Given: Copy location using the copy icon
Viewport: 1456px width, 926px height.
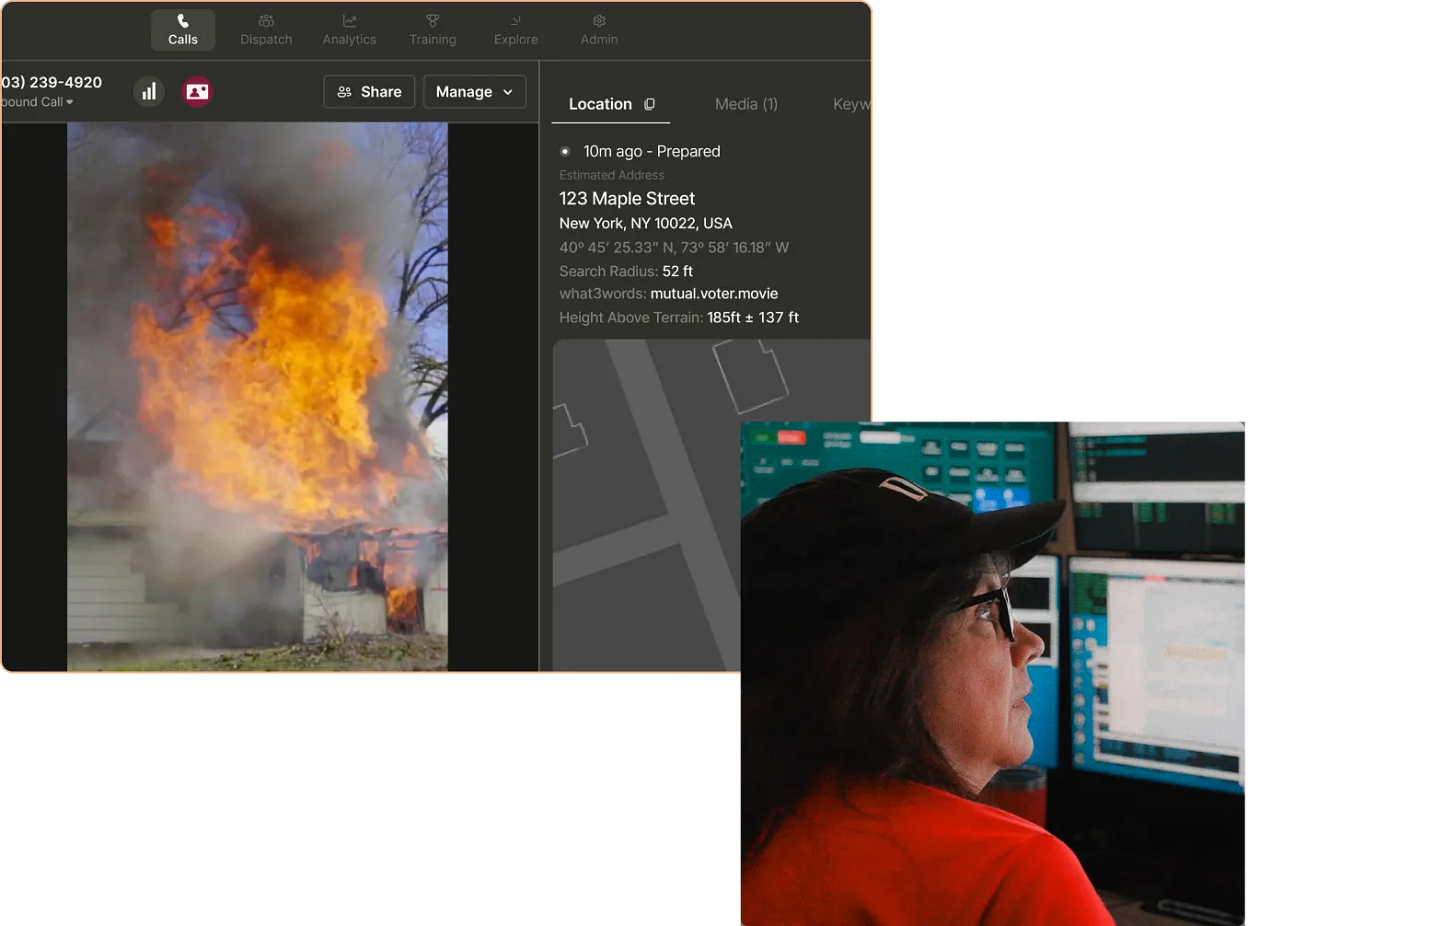Looking at the screenshot, I should pos(649,104).
